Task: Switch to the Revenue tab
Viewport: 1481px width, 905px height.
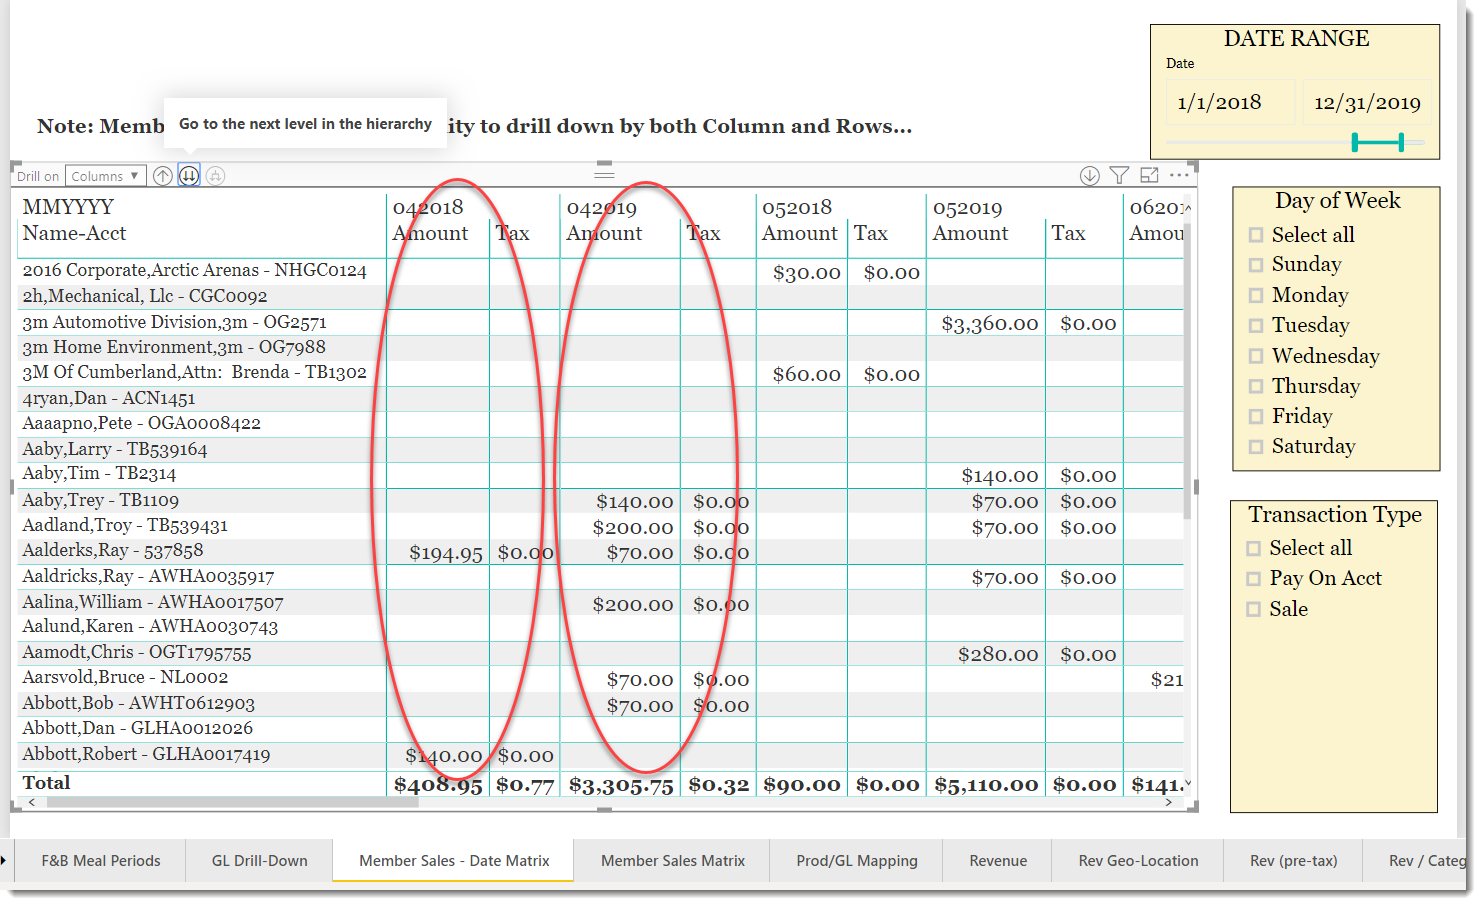Action: click(x=998, y=861)
